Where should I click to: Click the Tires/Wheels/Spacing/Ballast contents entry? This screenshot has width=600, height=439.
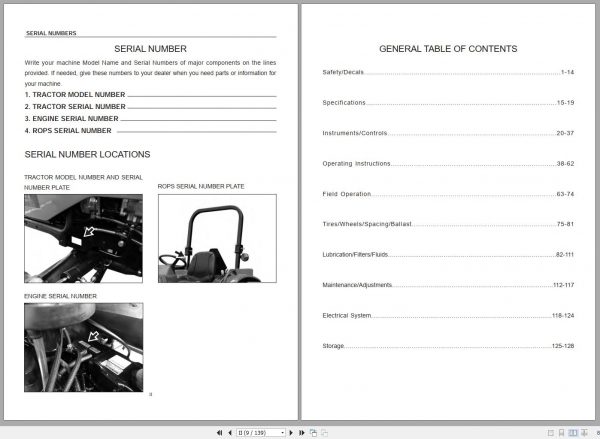448,224
